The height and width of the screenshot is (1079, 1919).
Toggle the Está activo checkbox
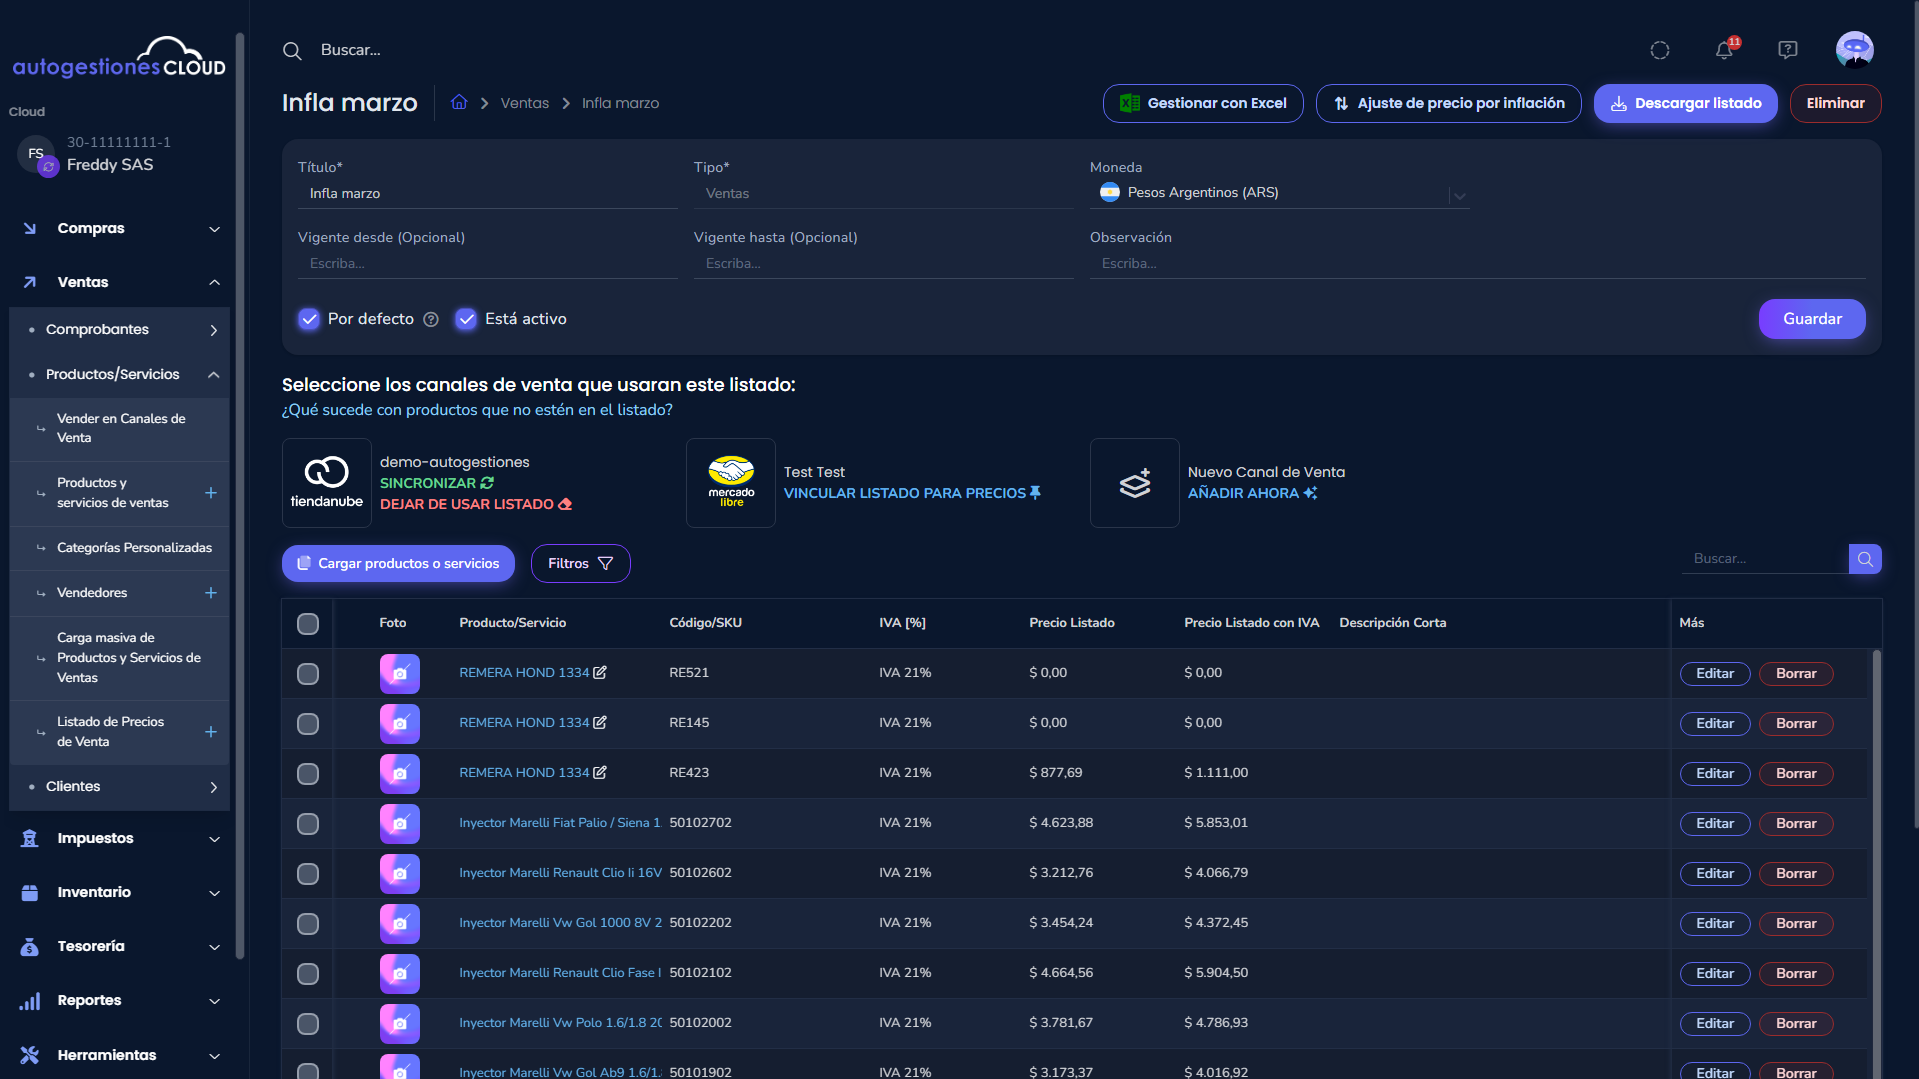466,319
